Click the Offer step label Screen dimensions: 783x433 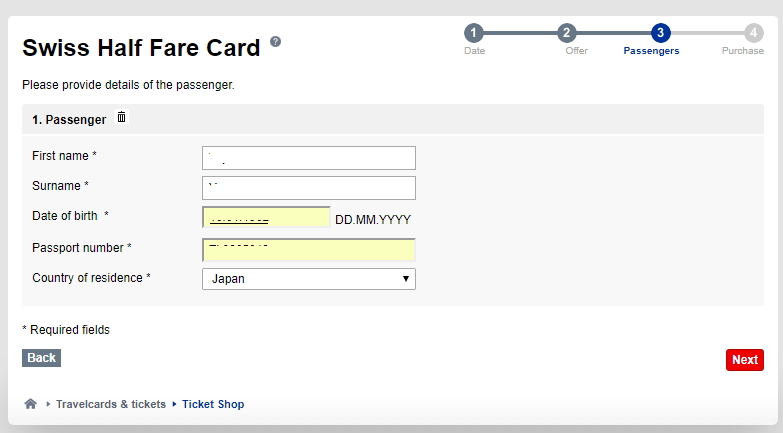(576, 51)
